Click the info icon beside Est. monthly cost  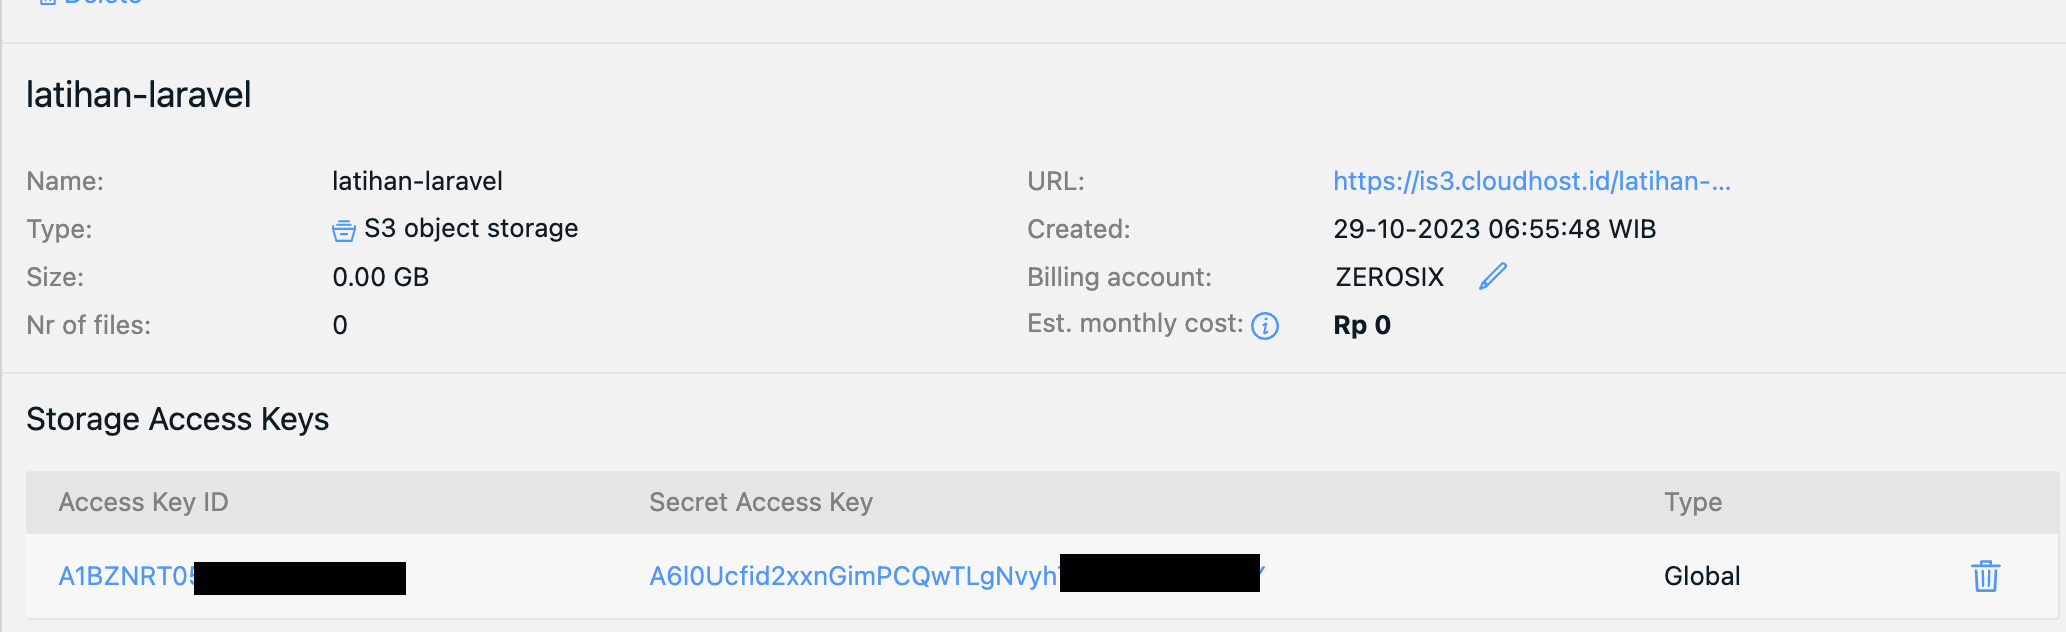click(1265, 326)
